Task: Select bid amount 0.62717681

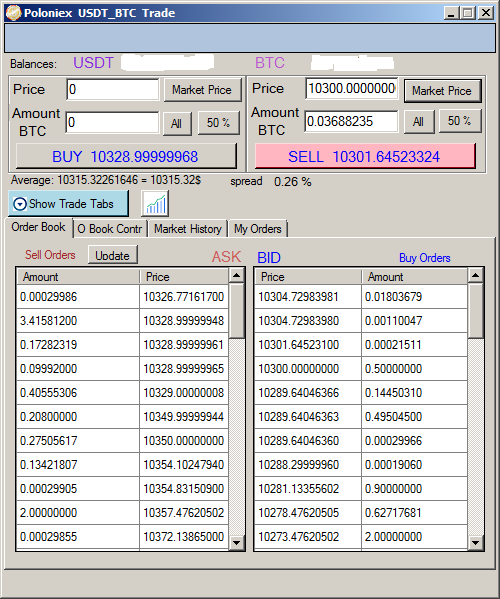Action: tap(414, 513)
